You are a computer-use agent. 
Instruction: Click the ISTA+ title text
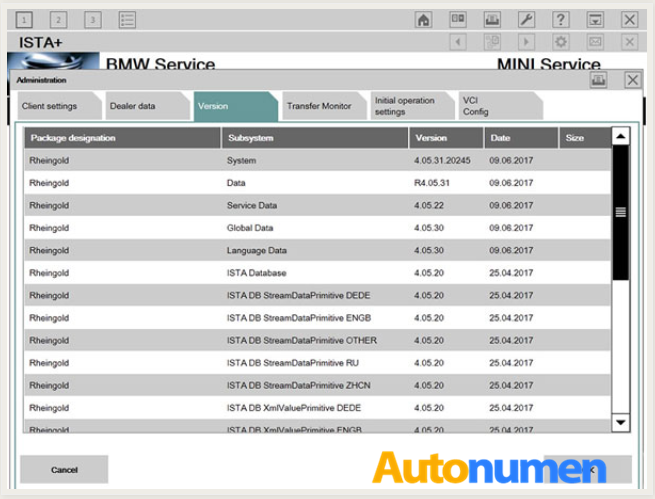click(41, 42)
